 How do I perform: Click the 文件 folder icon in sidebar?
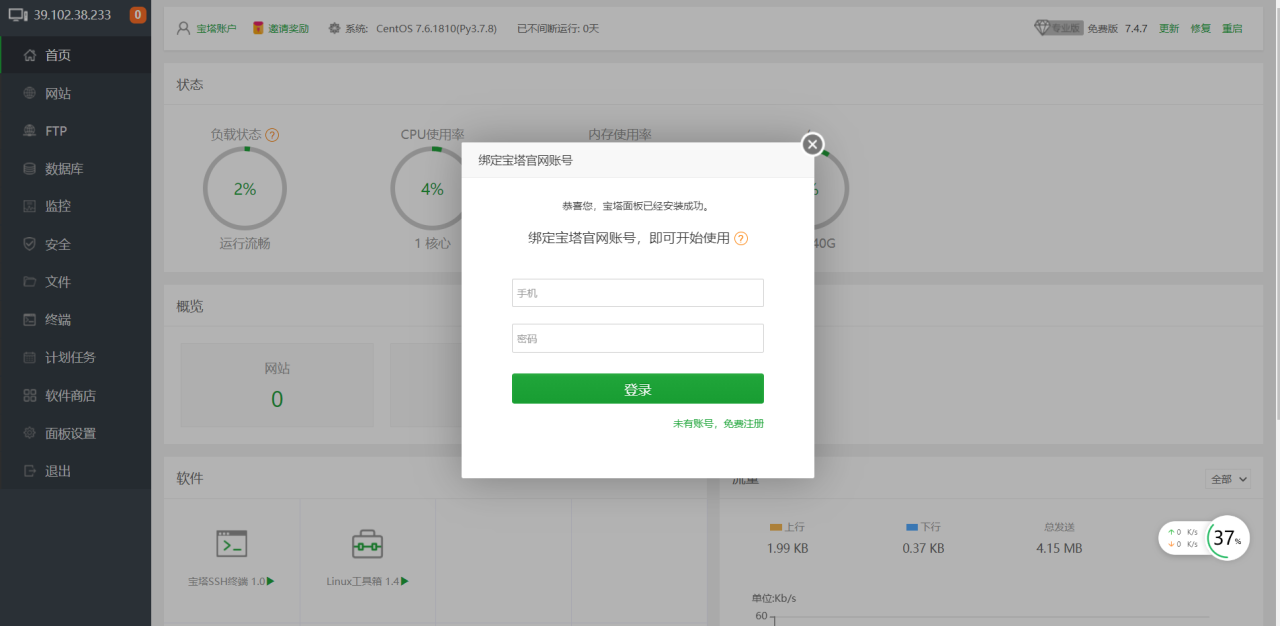30,282
